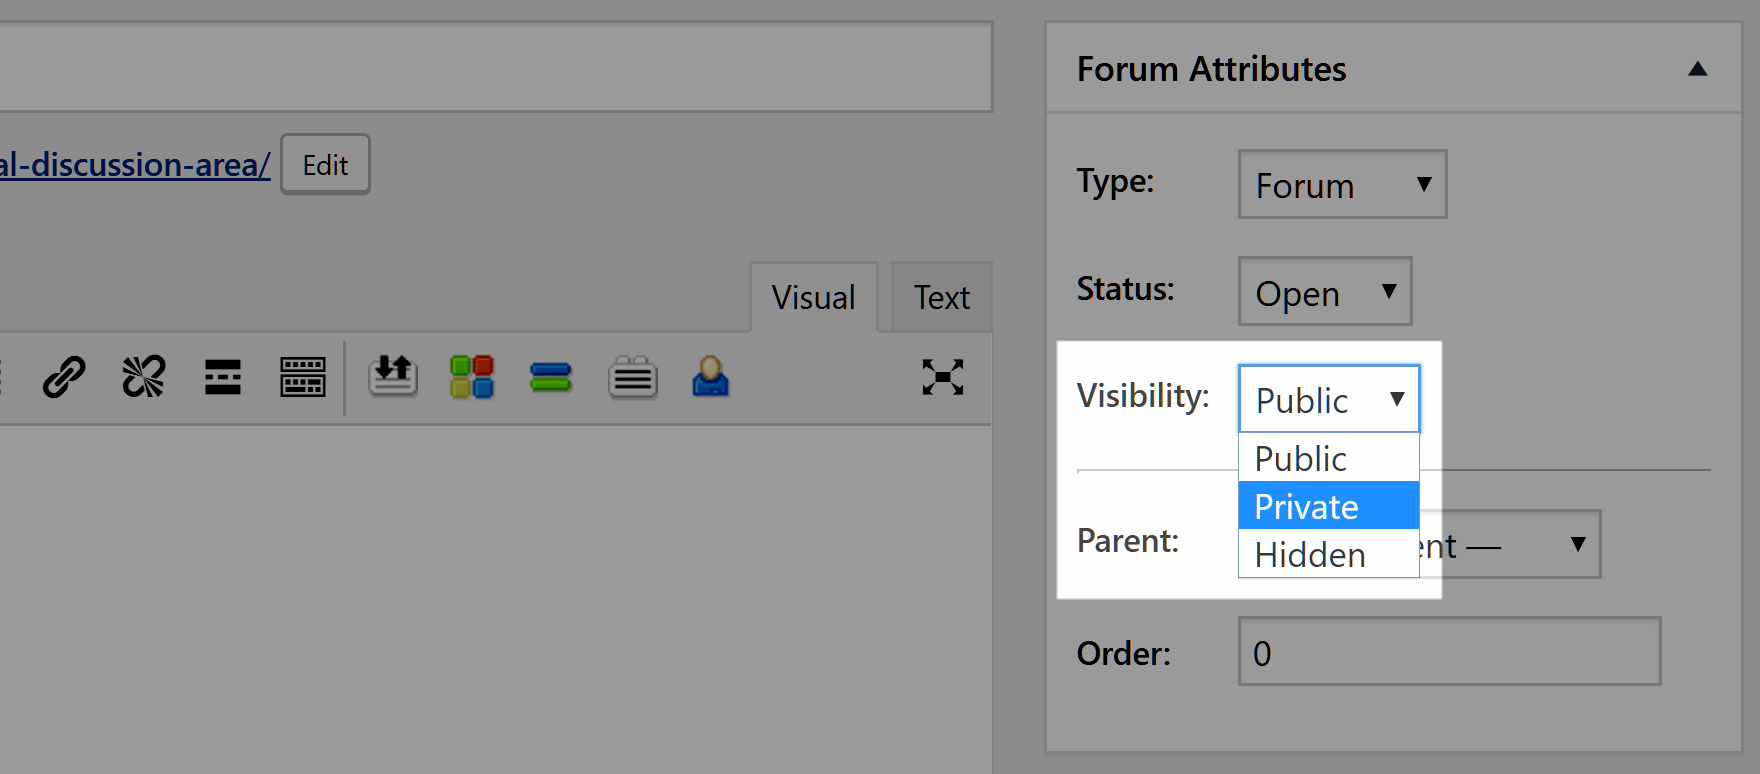Screen dimensions: 1760x774
Task: Toggle the keyboard-style toolbar icon
Action: (x=302, y=377)
